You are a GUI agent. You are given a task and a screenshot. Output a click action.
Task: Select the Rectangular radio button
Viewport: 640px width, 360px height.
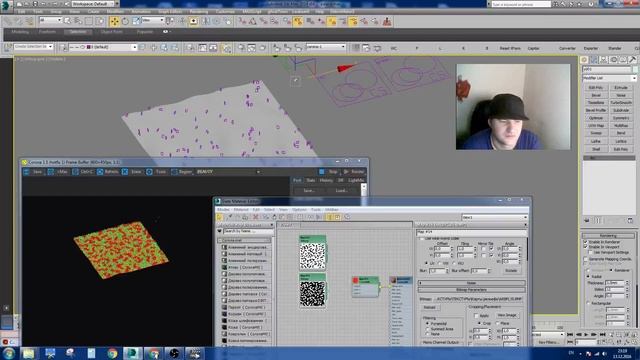click(x=588, y=303)
